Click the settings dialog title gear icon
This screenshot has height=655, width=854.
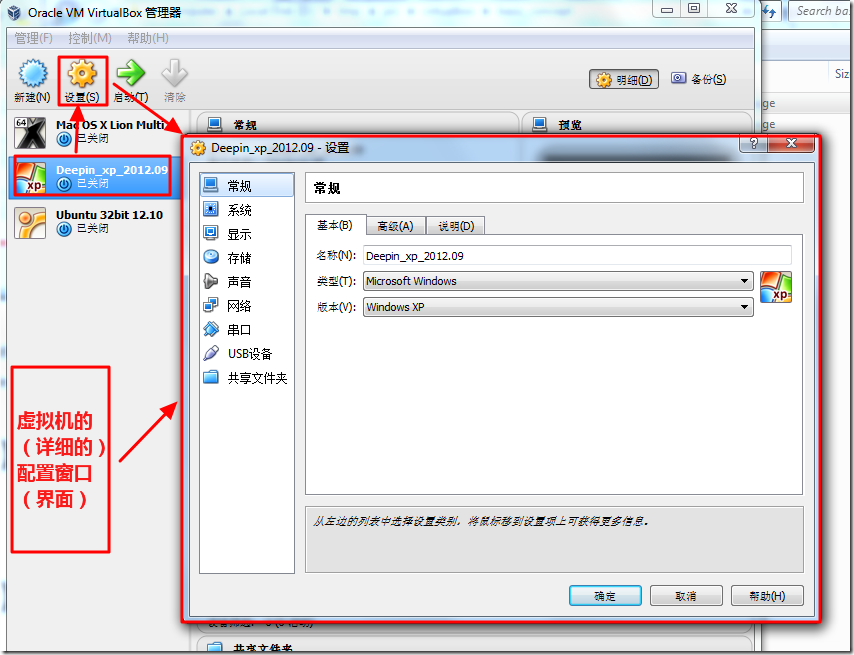point(198,148)
